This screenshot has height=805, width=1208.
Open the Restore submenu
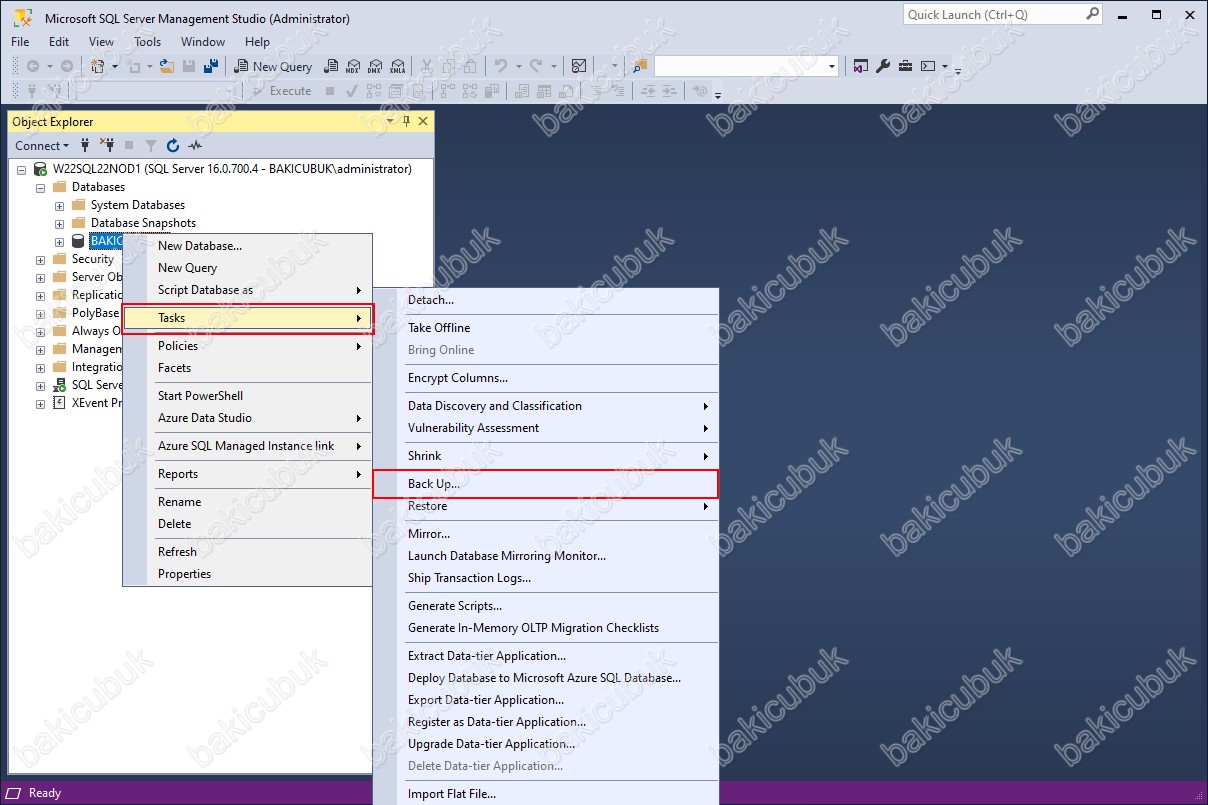tap(545, 506)
